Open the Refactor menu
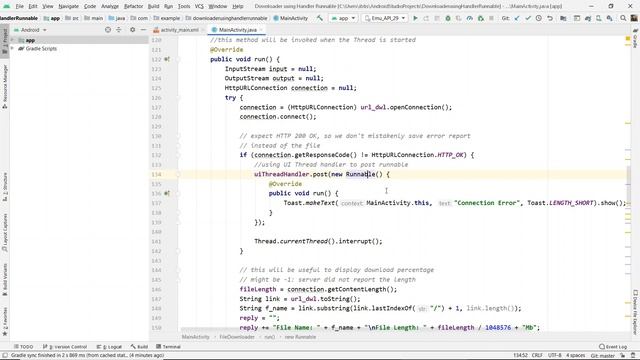This screenshot has height=360, width=640. click(x=133, y=7)
